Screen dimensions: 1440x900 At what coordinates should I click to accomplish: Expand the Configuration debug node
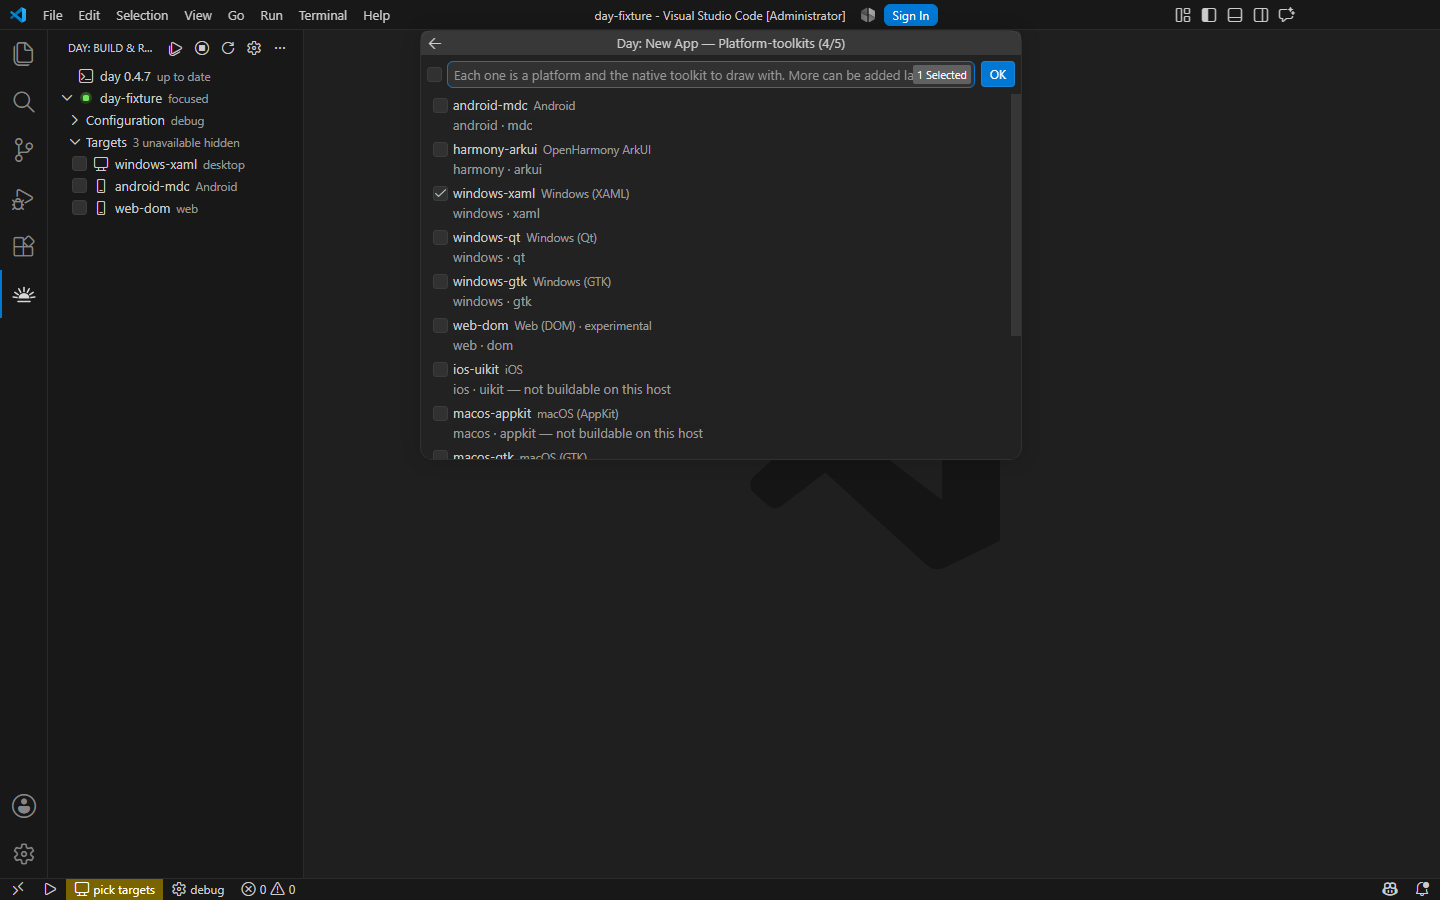pos(75,120)
